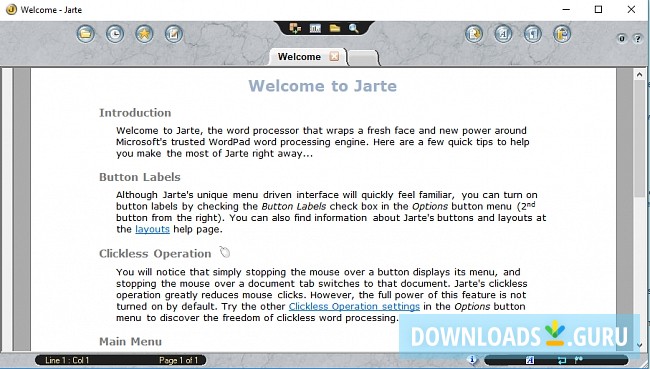Click the quick bar search magnifier icon

[x=354, y=28]
